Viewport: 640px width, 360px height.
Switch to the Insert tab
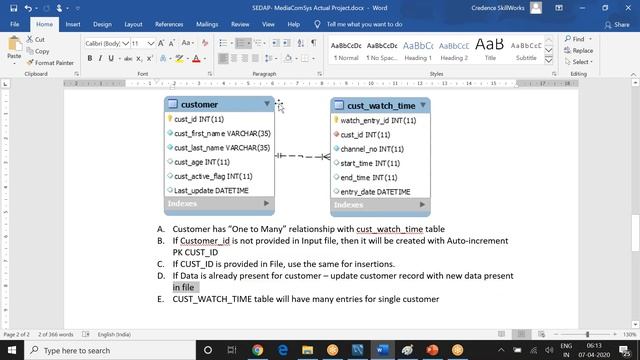click(x=73, y=24)
